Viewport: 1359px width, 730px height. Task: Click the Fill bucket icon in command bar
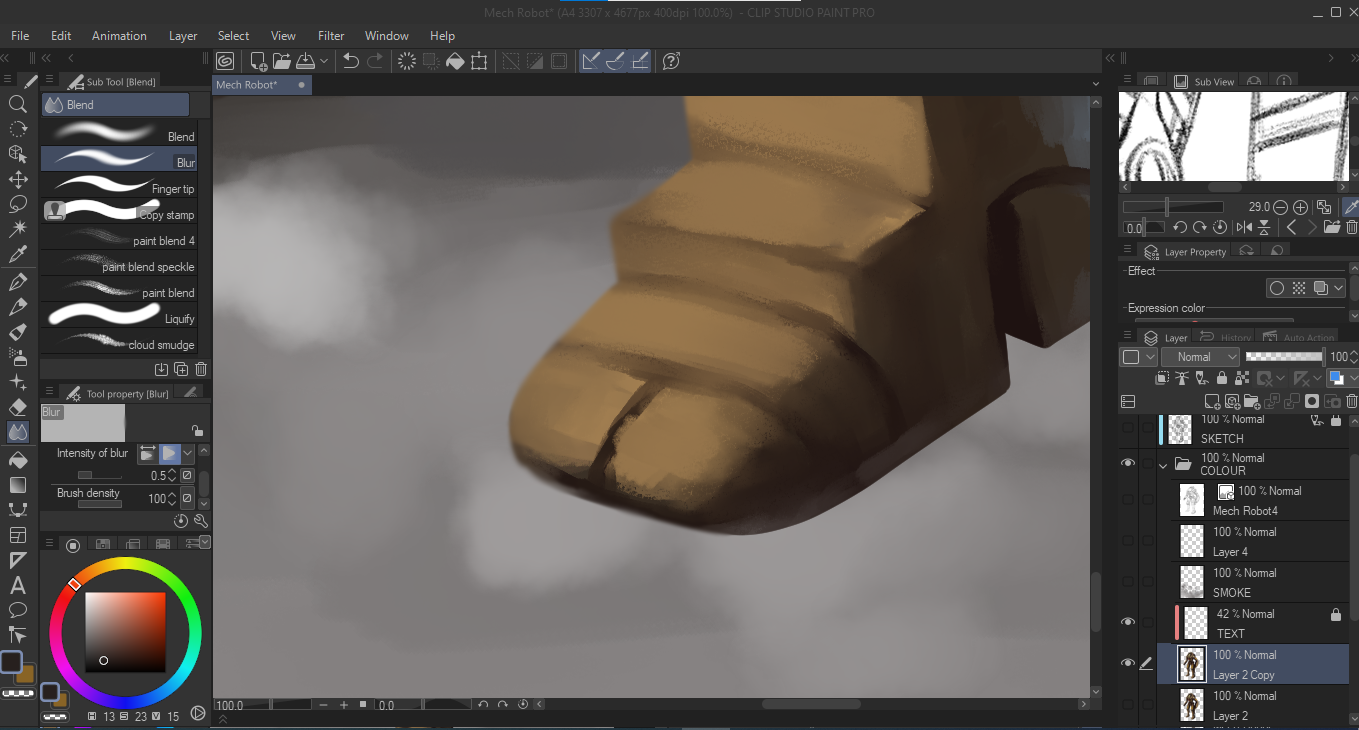click(x=455, y=61)
